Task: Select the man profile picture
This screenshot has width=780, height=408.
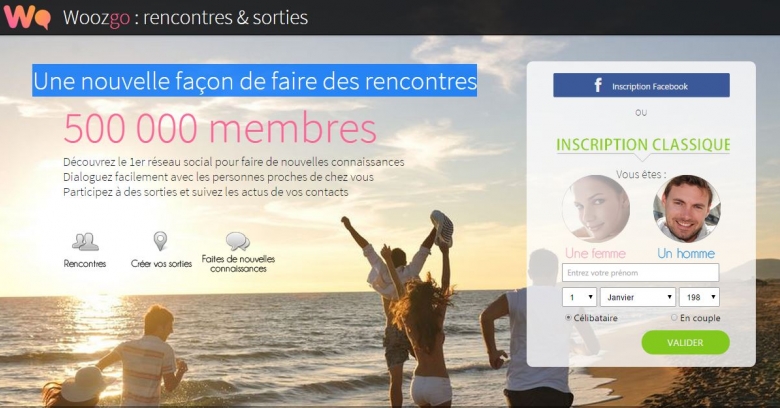Action: pos(687,208)
